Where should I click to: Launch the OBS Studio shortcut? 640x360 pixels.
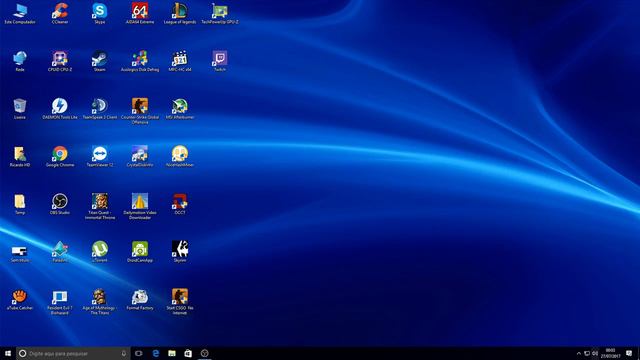pyautogui.click(x=60, y=204)
